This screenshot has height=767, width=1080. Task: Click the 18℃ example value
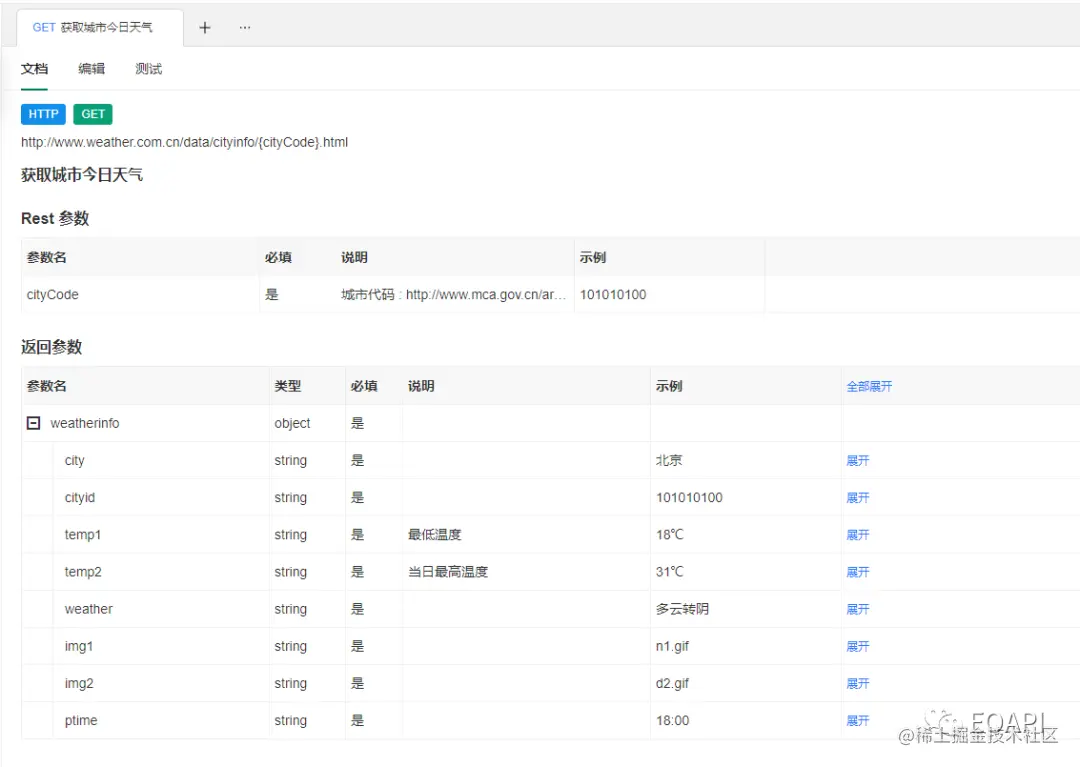click(x=669, y=535)
